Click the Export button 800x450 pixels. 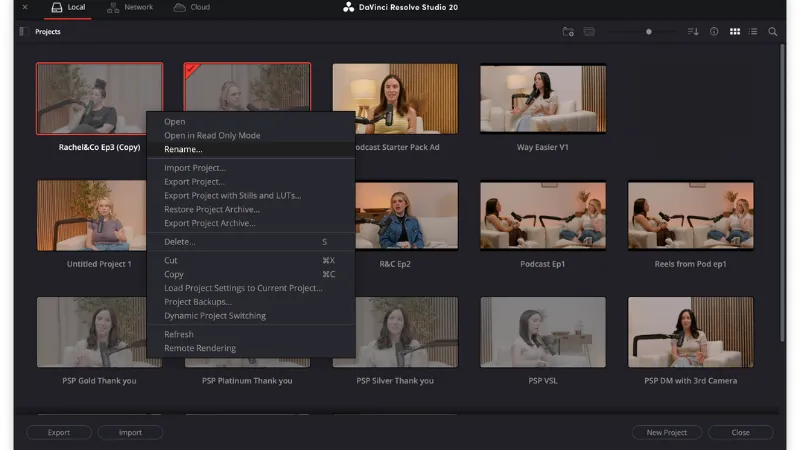(59, 432)
